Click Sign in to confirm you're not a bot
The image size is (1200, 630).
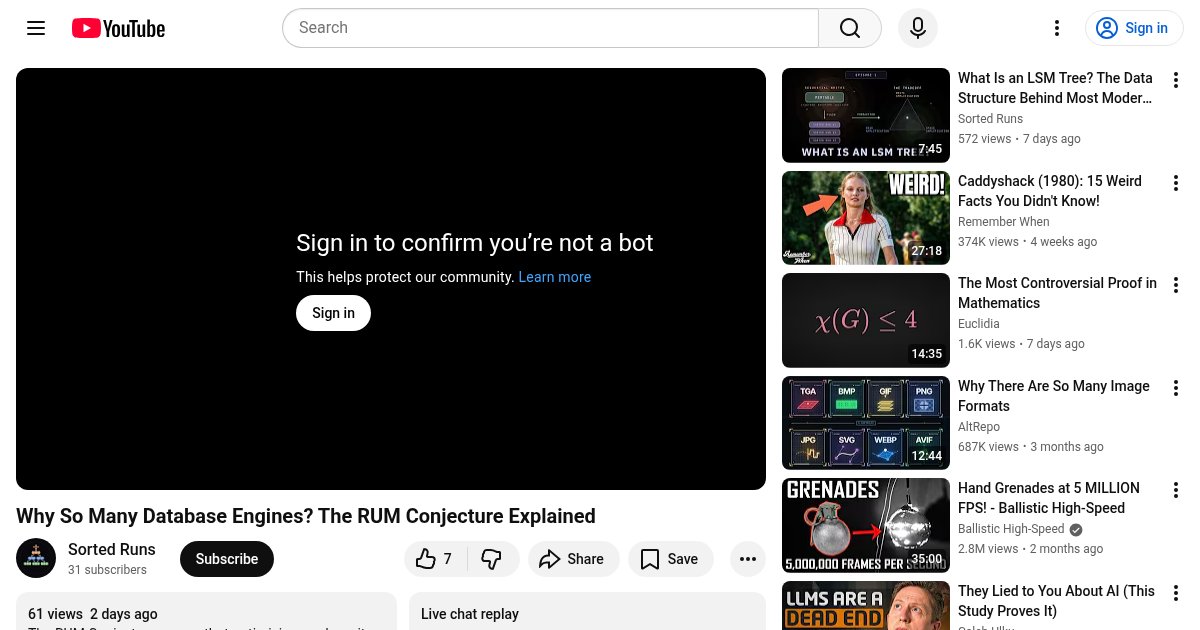(x=333, y=313)
